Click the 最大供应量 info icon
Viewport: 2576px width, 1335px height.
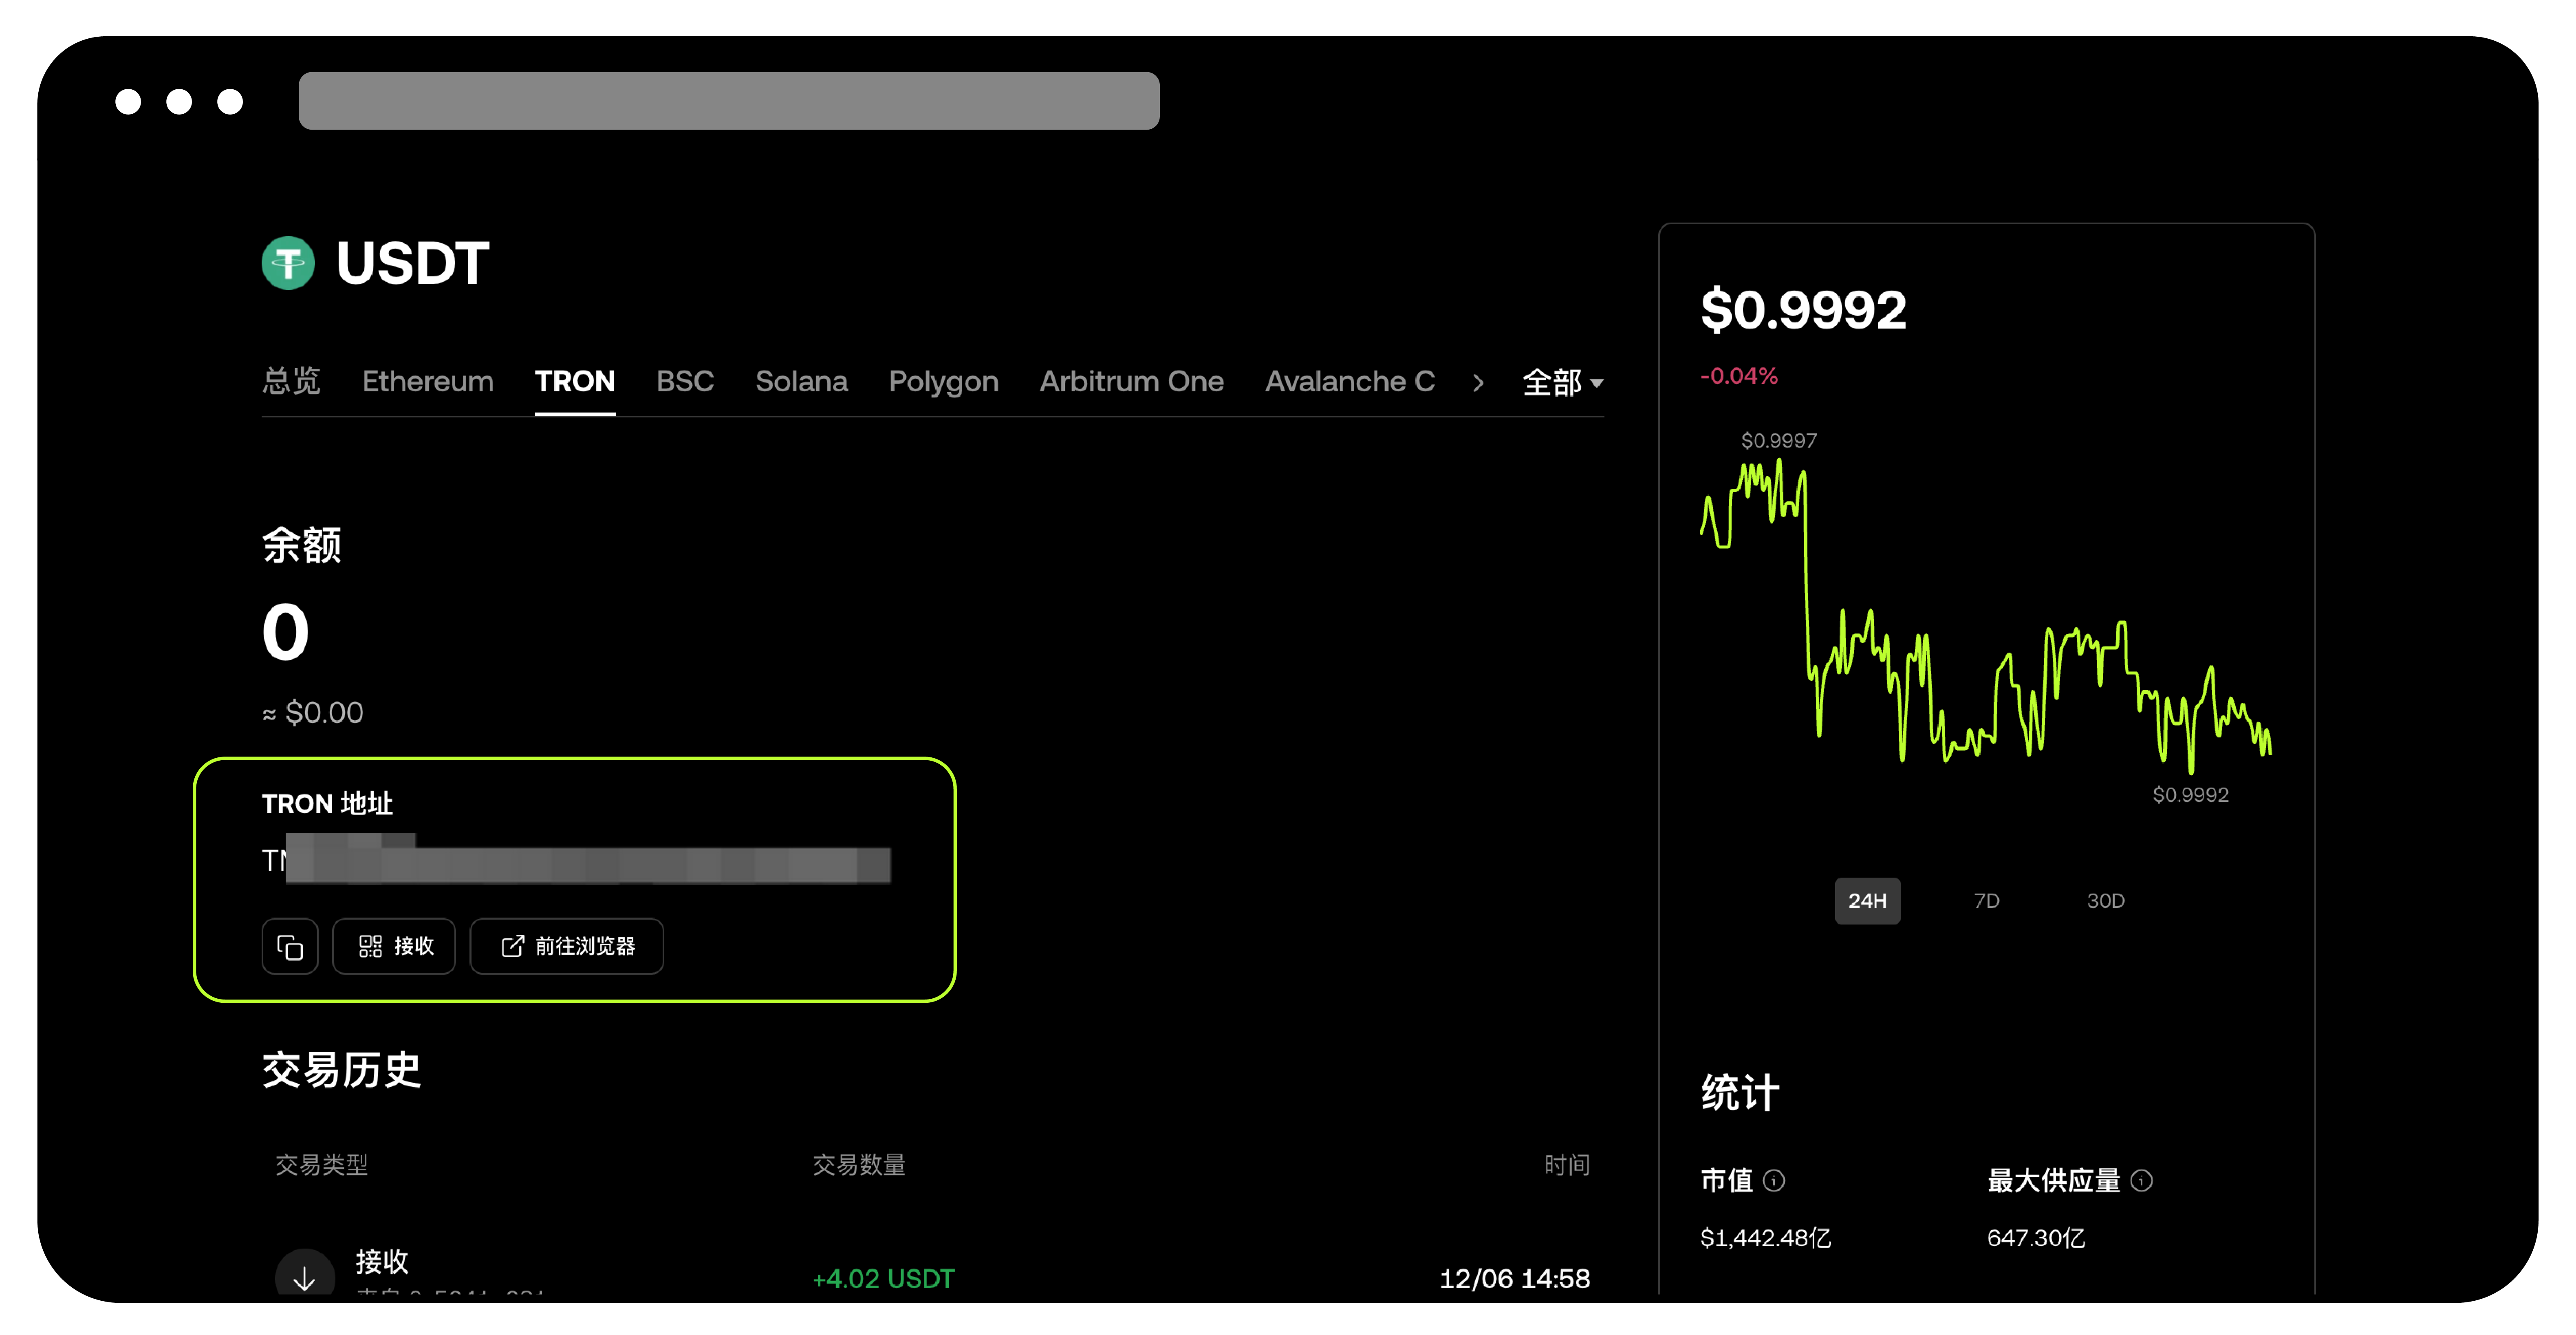(x=2142, y=1181)
